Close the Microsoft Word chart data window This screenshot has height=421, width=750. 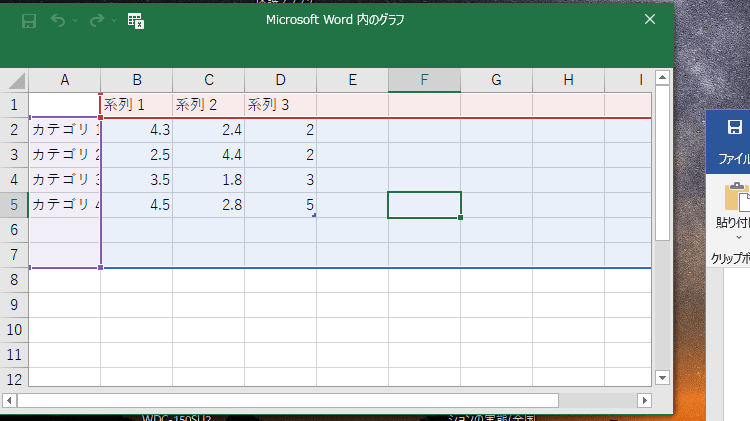coord(650,19)
